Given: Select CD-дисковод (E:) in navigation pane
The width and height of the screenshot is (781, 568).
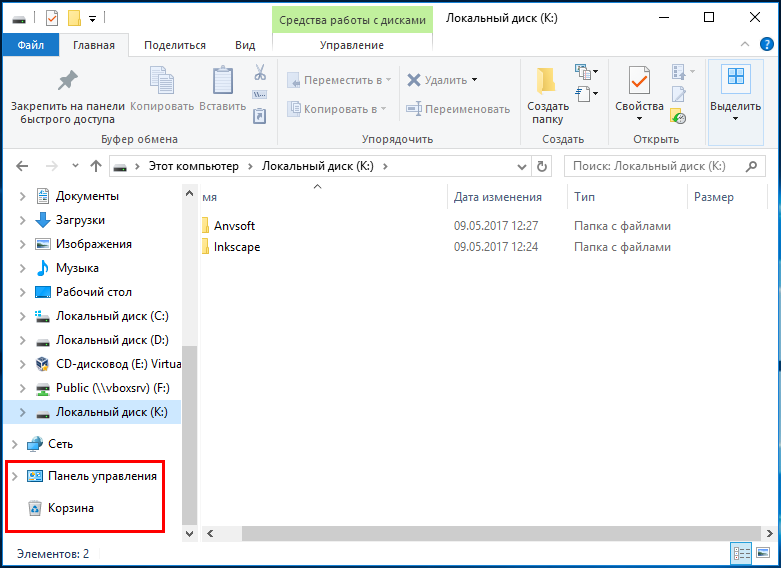Looking at the screenshot, I should coord(119,364).
